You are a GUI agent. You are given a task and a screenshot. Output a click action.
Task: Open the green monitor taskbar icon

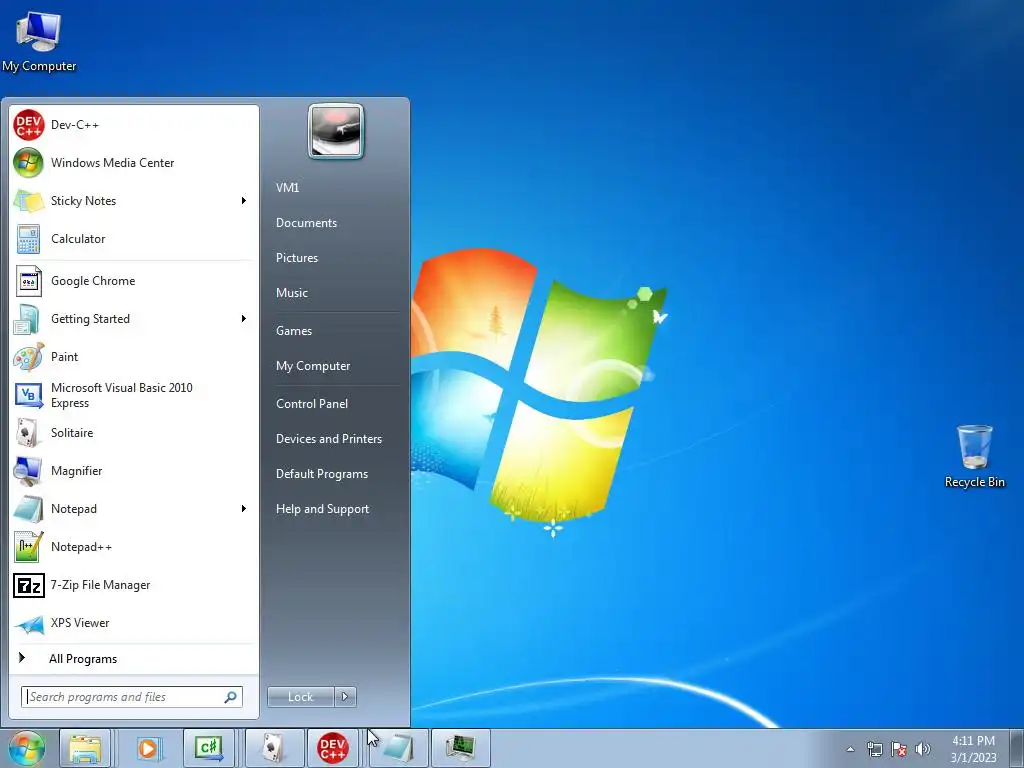(x=460, y=748)
